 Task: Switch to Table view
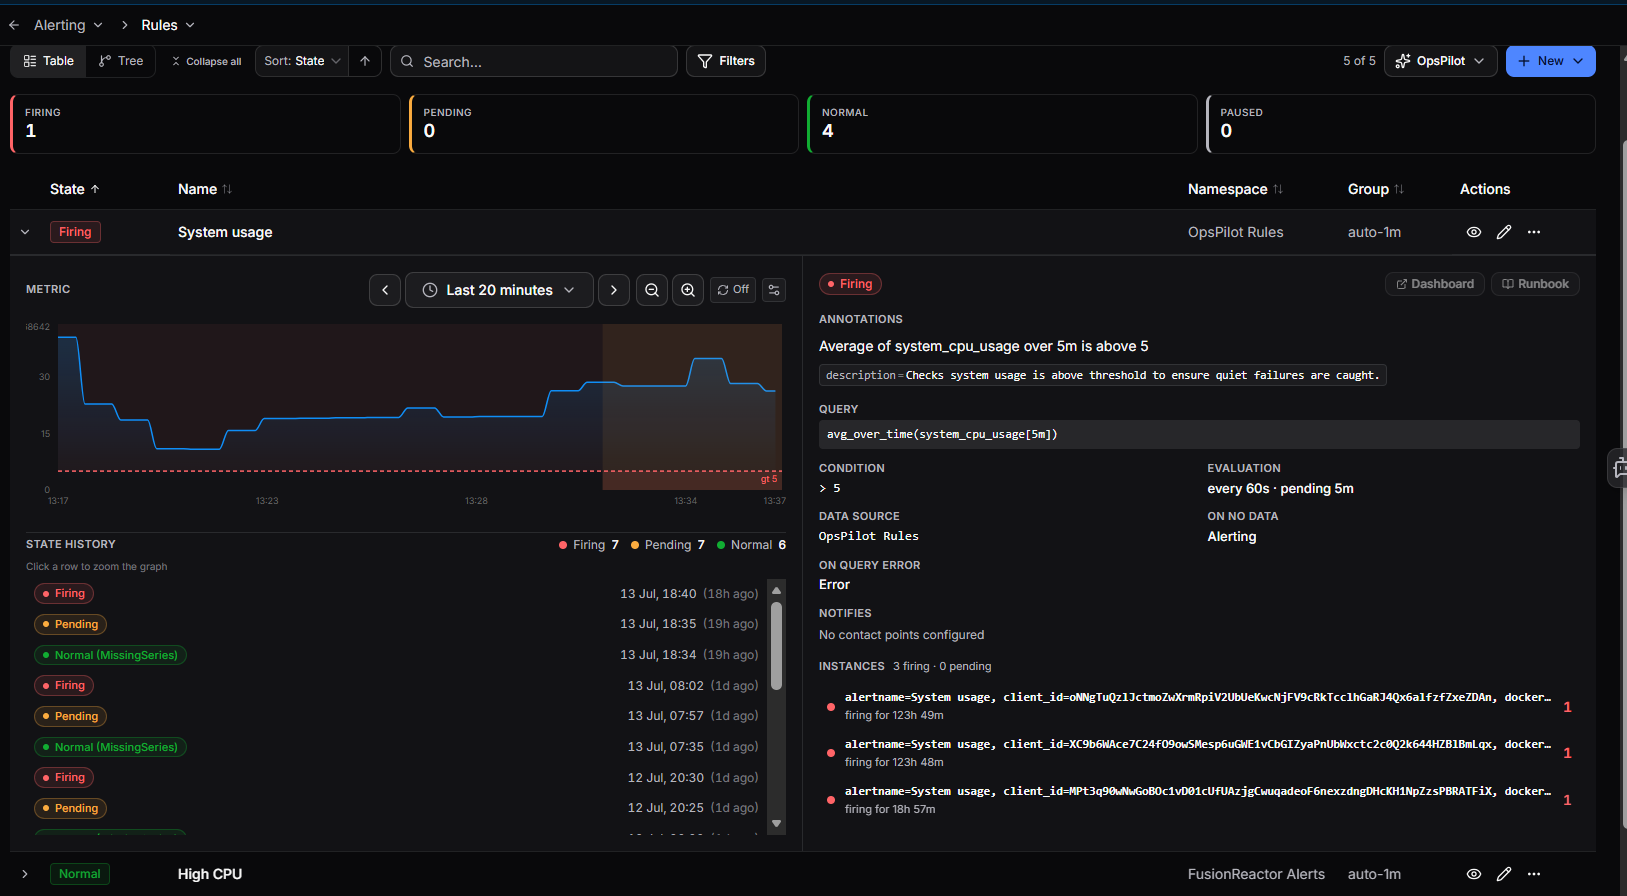49,61
